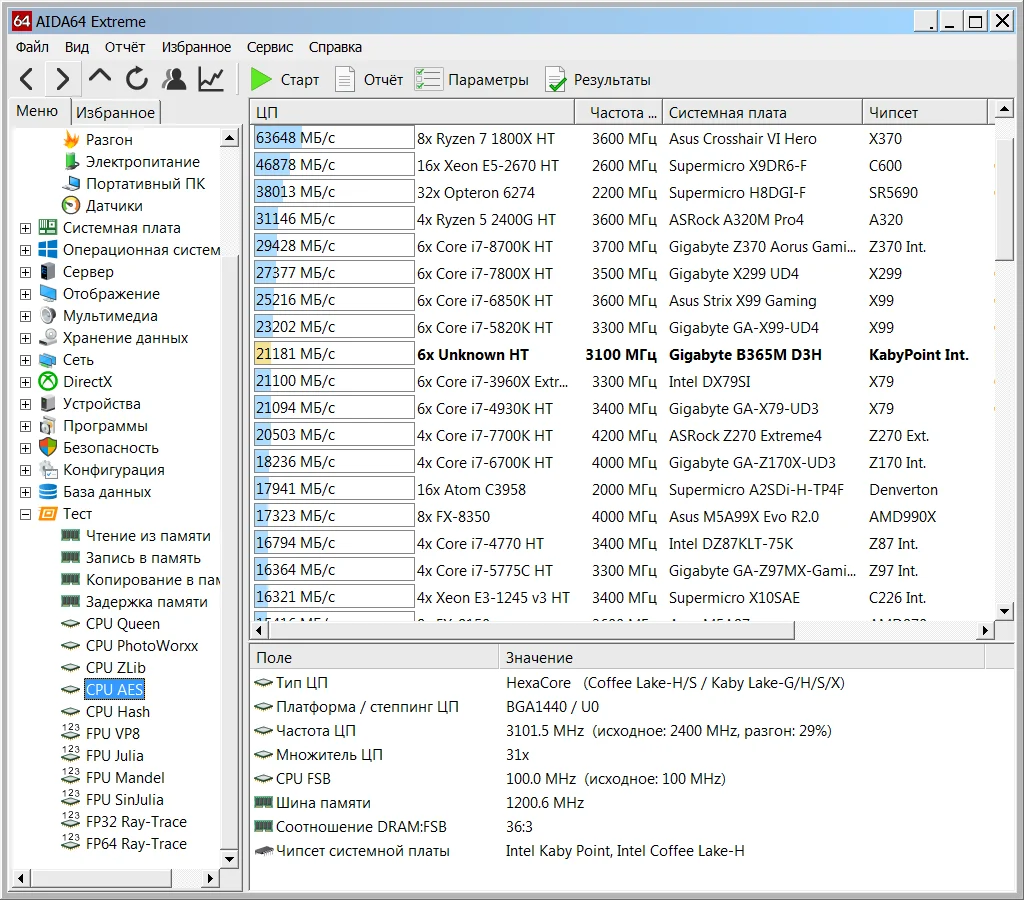Select the Датчики sensors item

click(x=114, y=206)
